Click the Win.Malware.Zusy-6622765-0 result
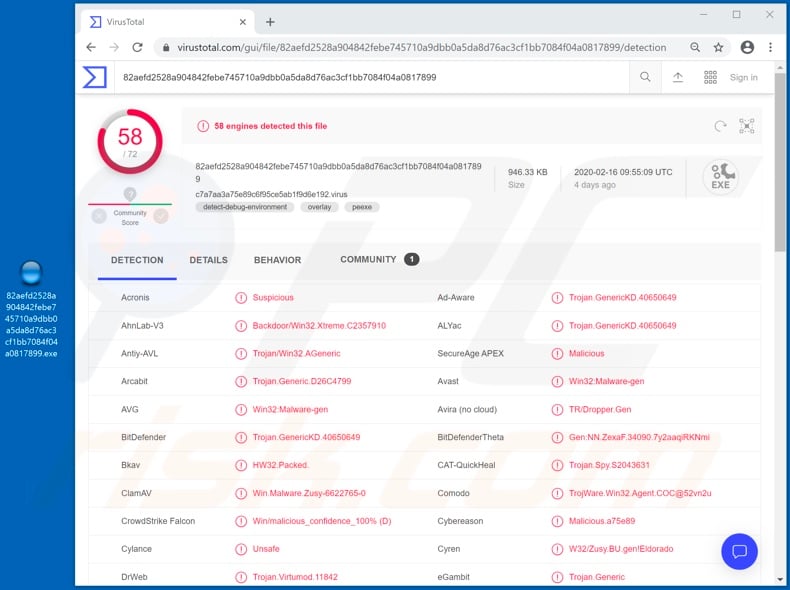 (x=309, y=493)
